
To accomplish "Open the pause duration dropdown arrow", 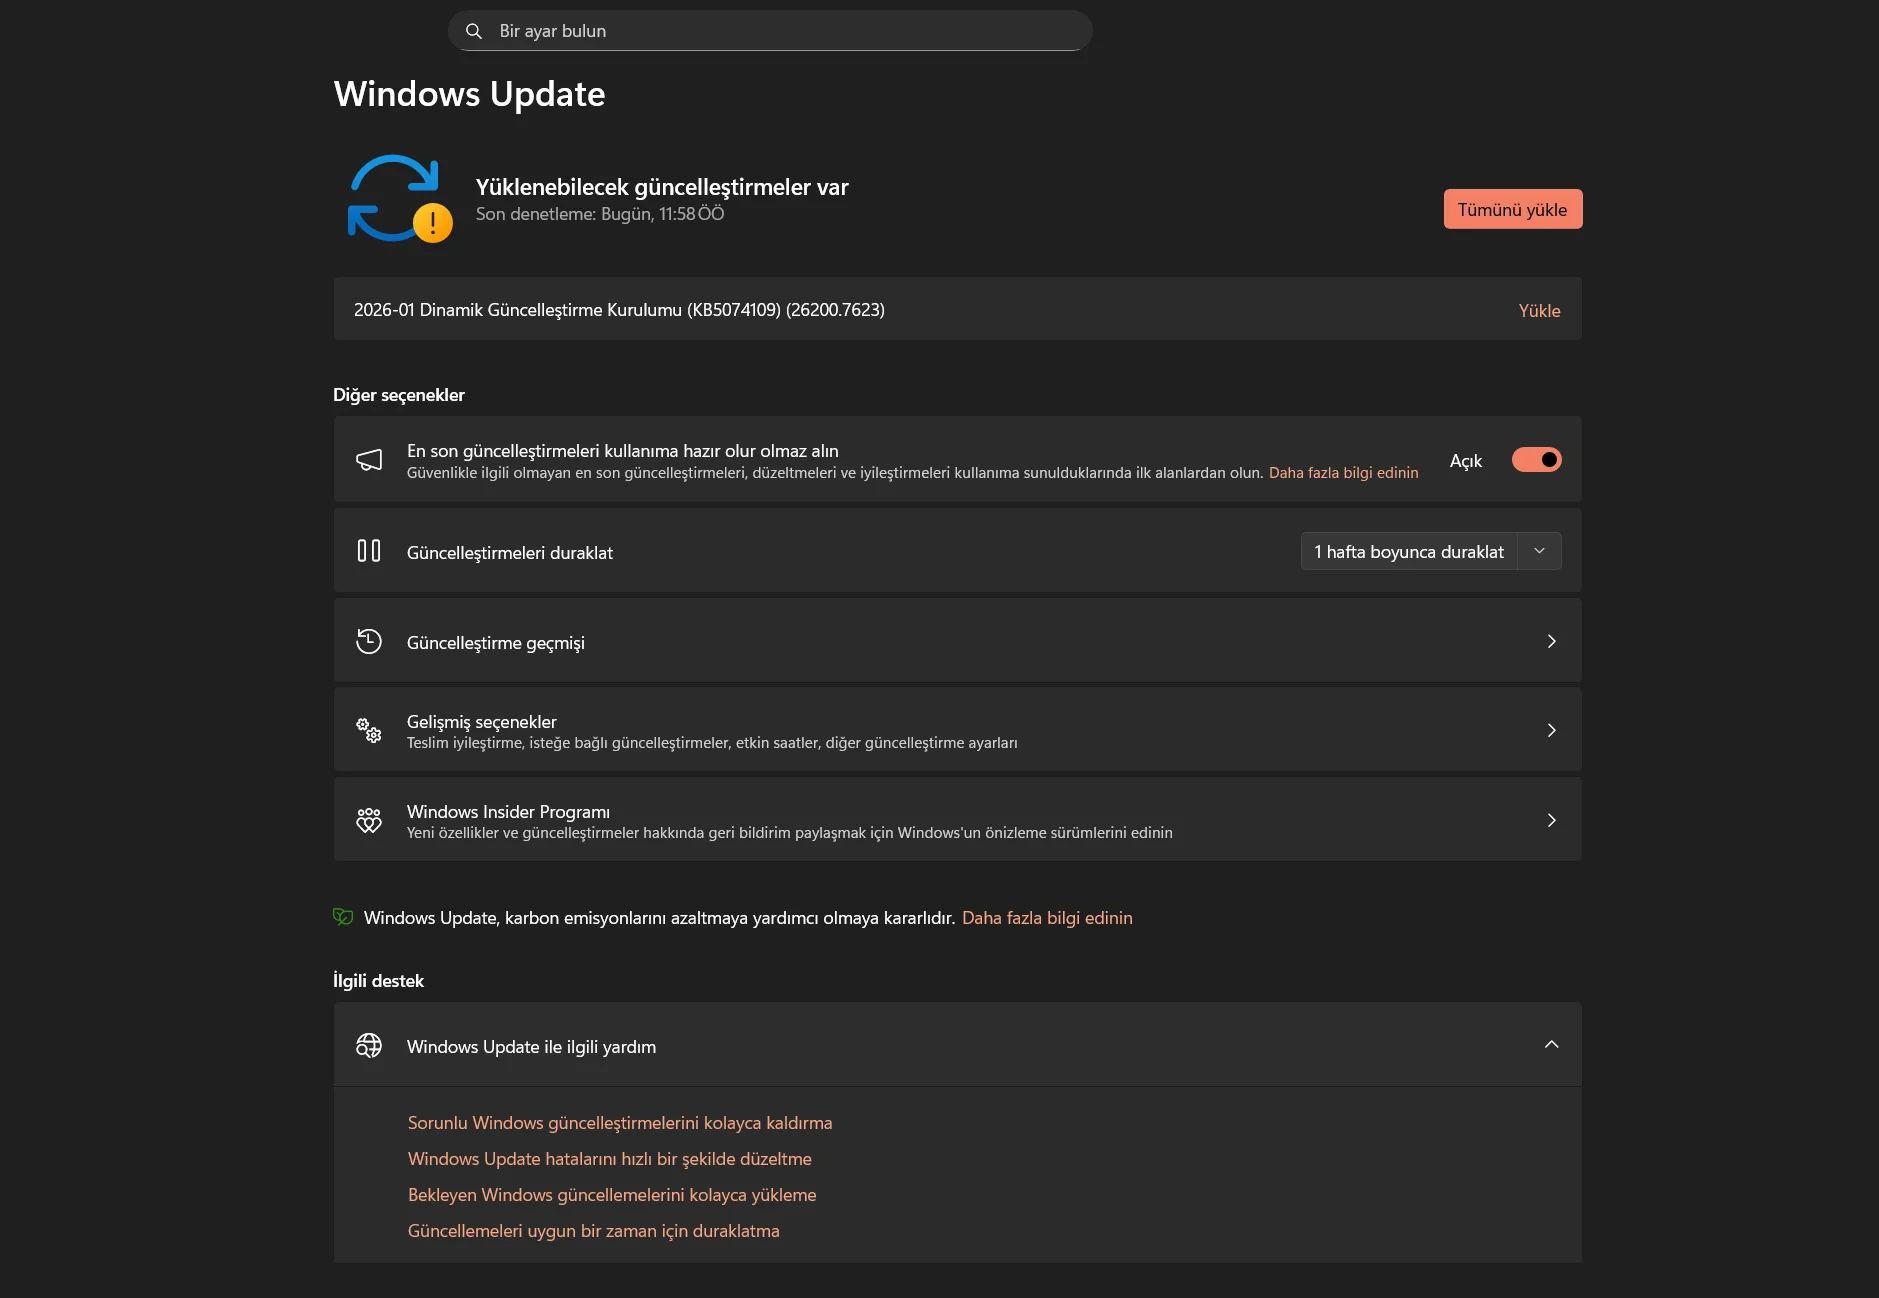I will 1539,551.
